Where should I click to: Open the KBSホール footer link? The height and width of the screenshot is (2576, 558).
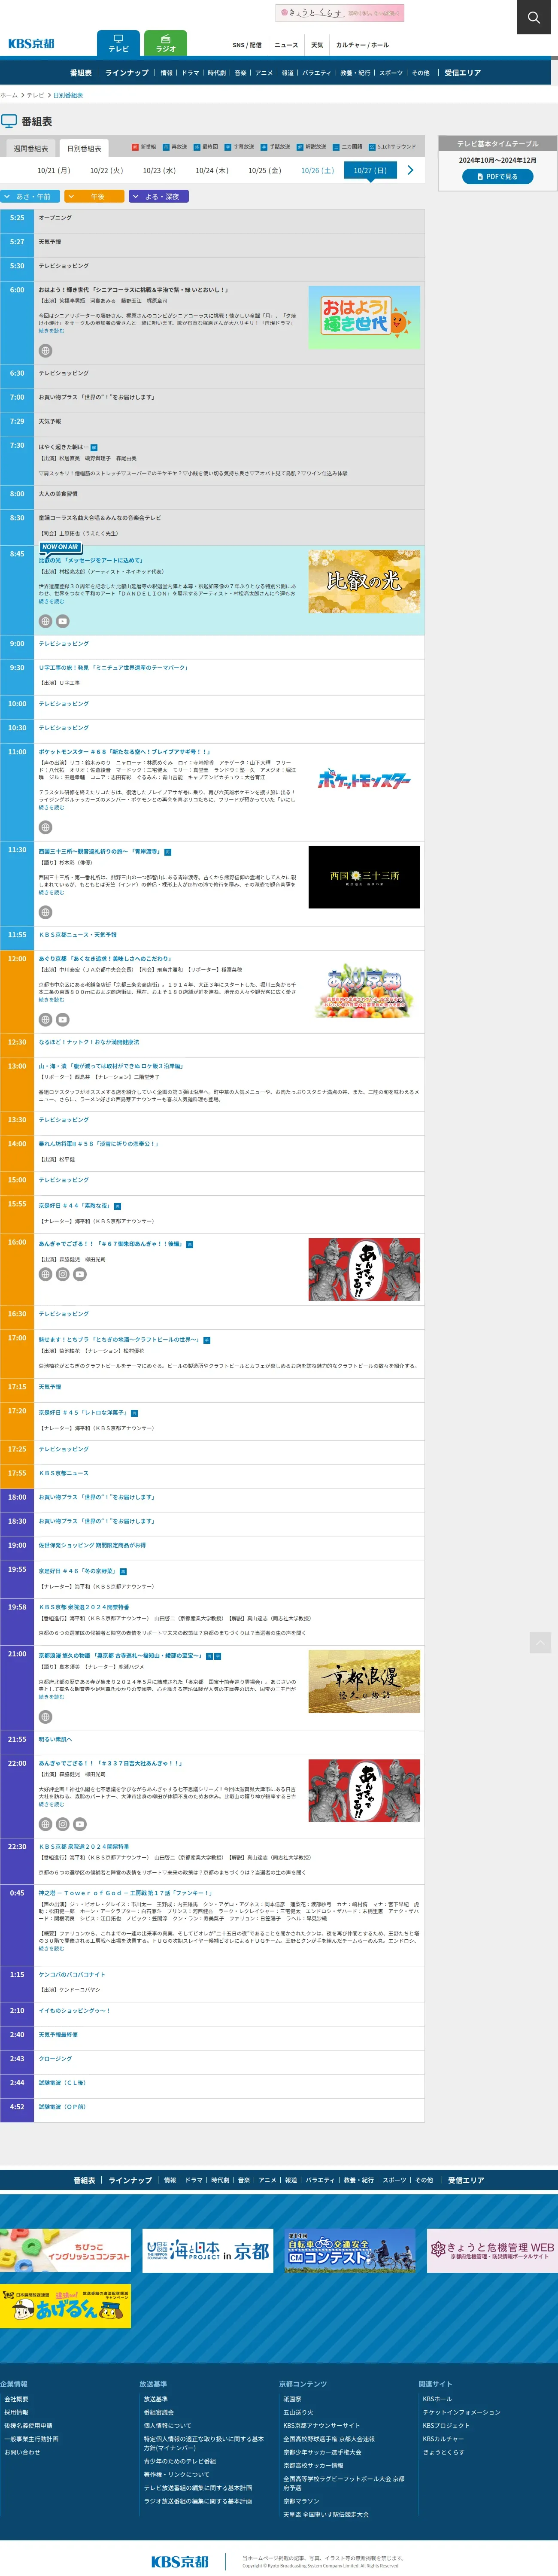[x=437, y=2399]
